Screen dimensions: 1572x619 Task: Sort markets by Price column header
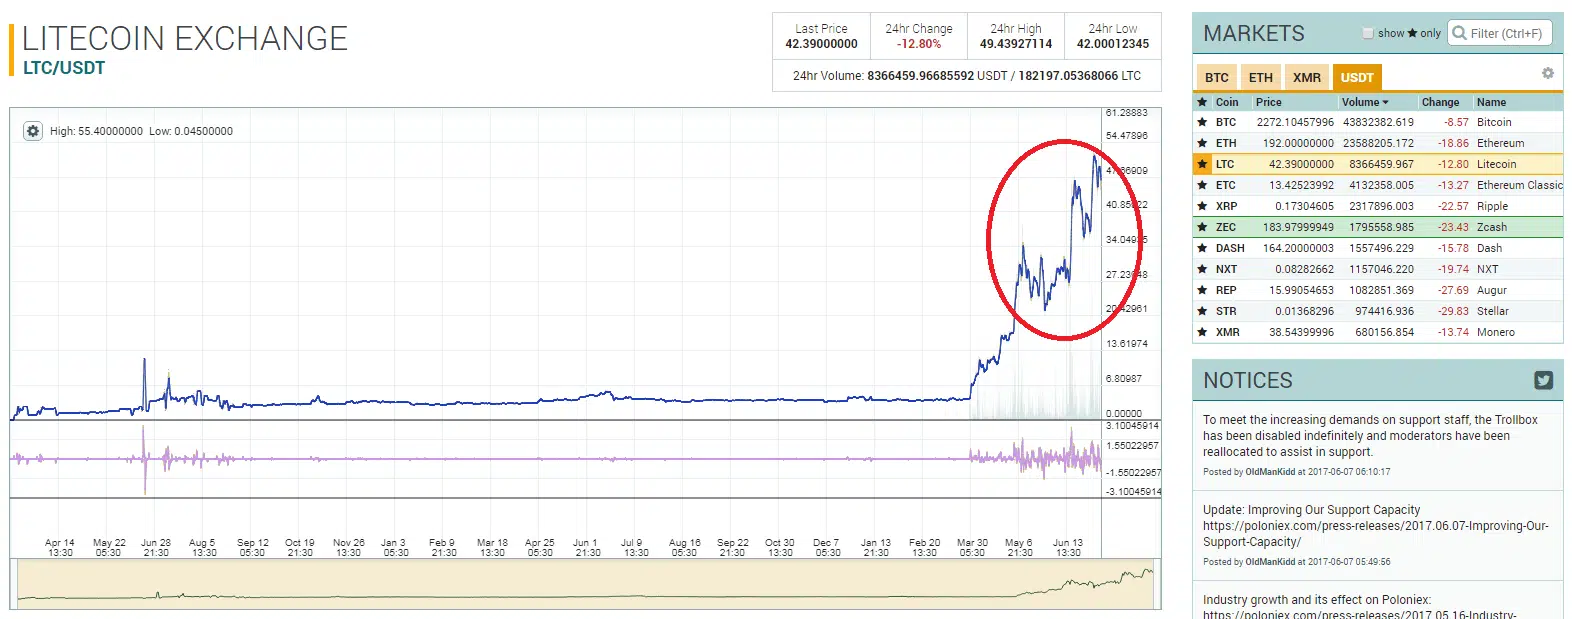coord(1269,102)
